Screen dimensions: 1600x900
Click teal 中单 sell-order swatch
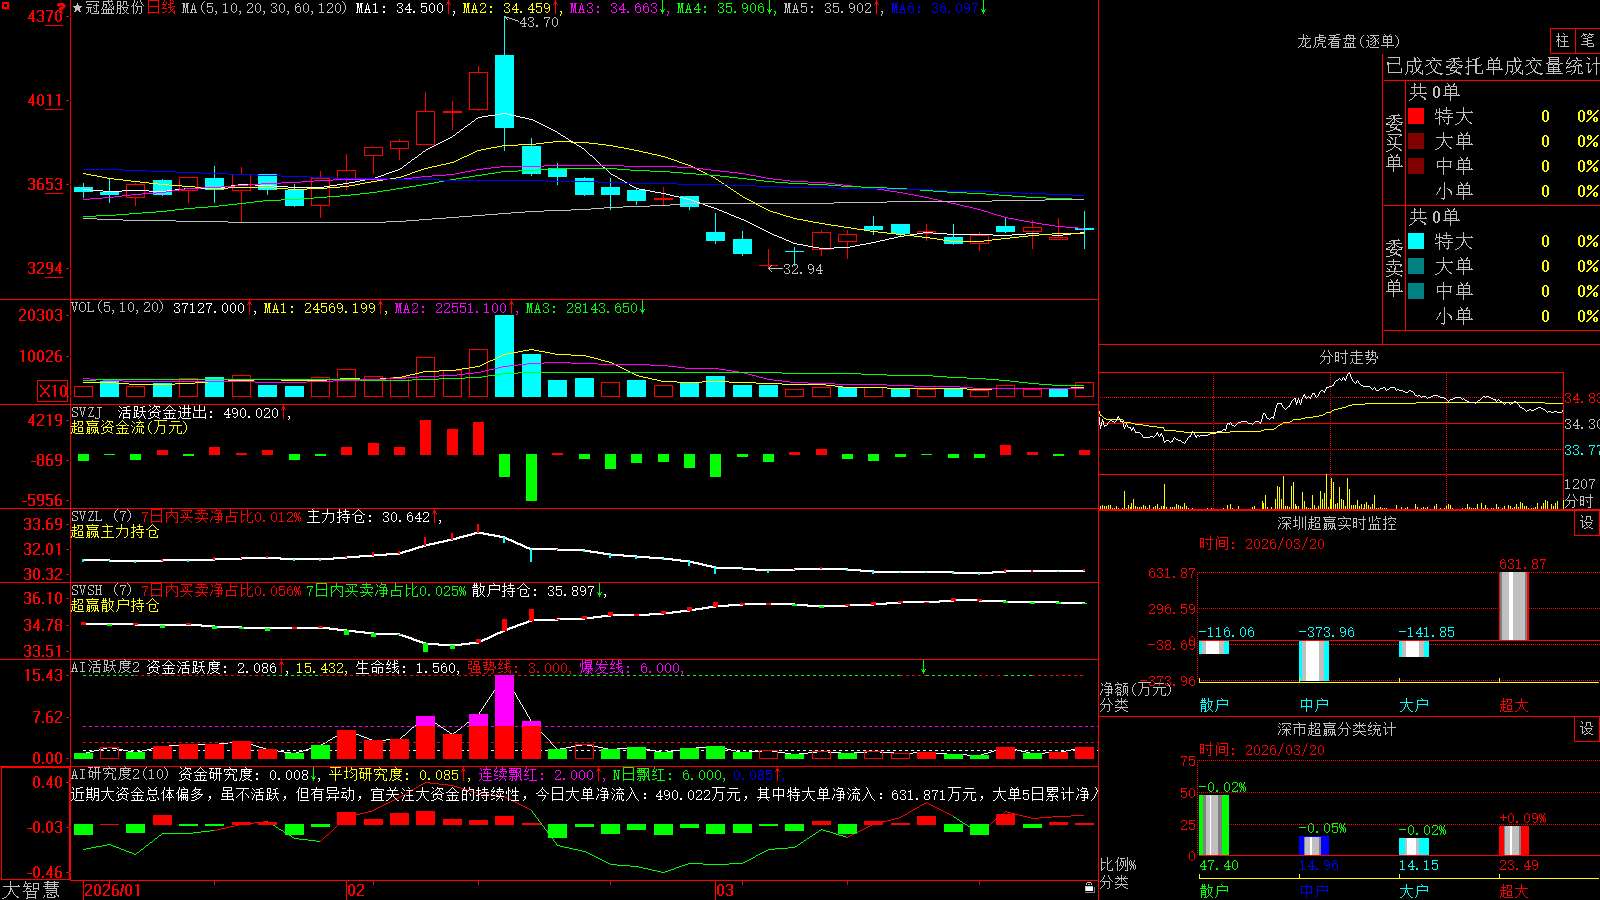[x=1416, y=291]
